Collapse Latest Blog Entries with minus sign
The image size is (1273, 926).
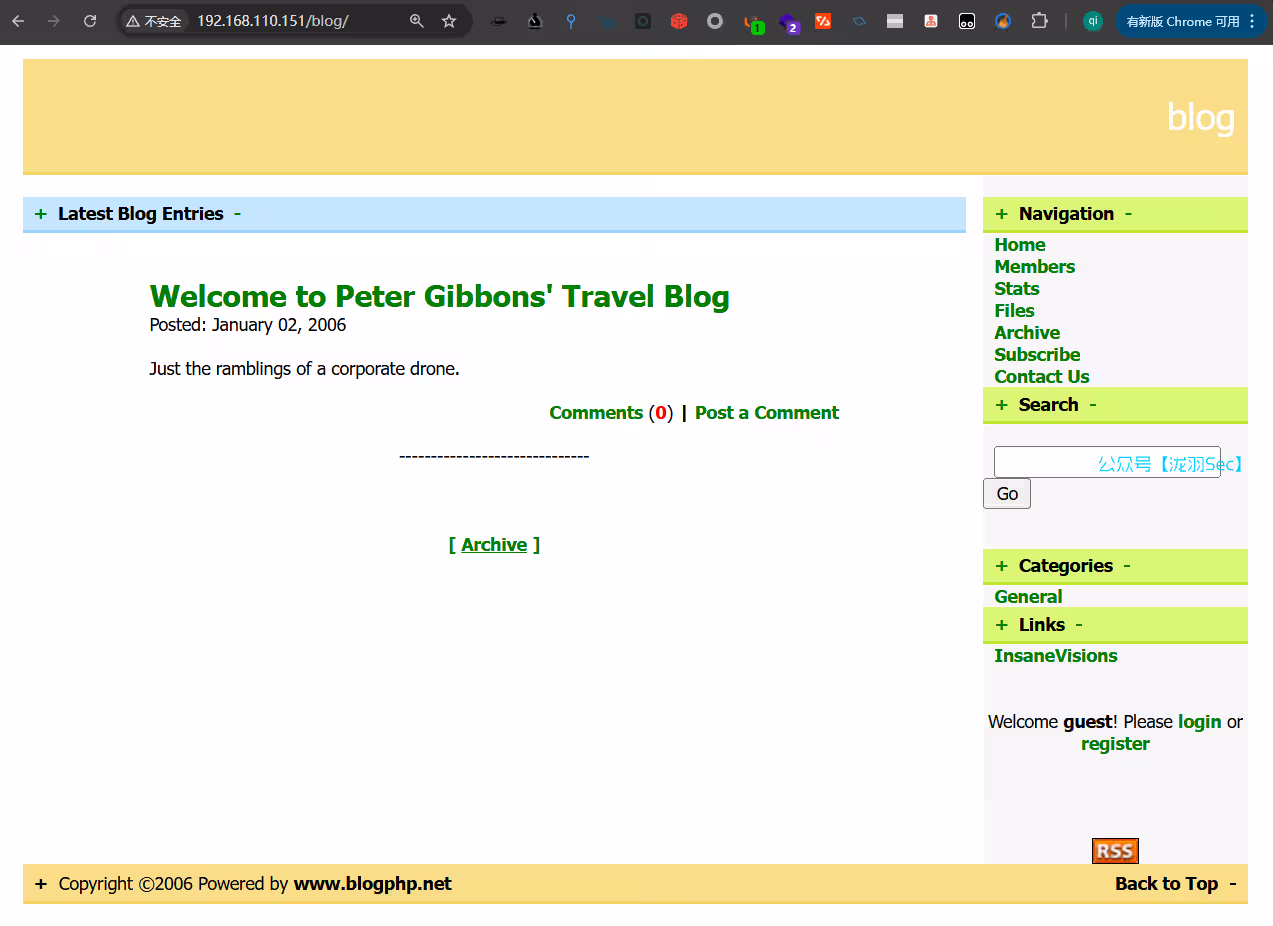pos(237,213)
